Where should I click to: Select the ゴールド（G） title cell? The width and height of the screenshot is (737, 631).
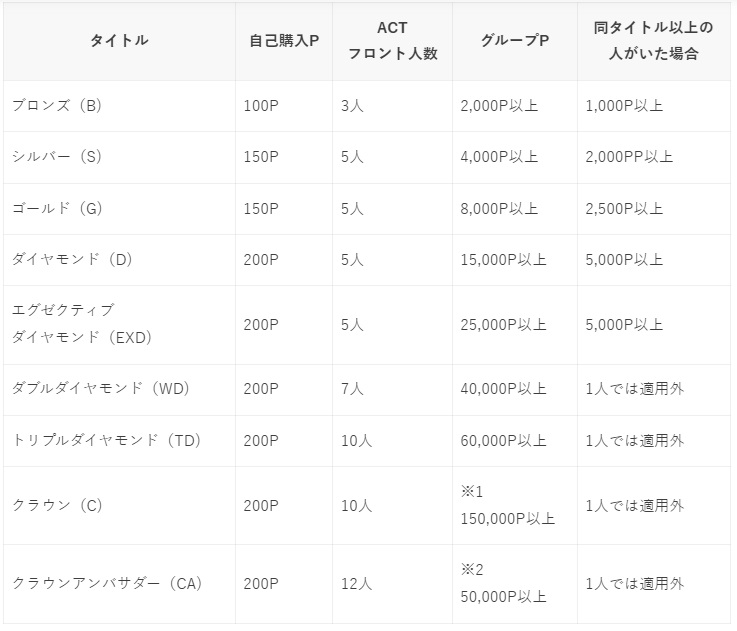(119, 209)
